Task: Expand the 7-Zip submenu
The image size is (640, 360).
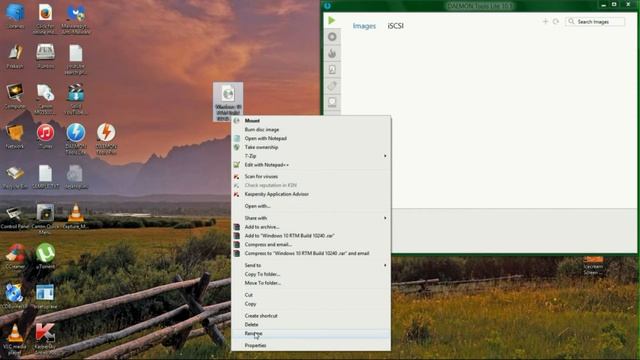Action: 311,156
